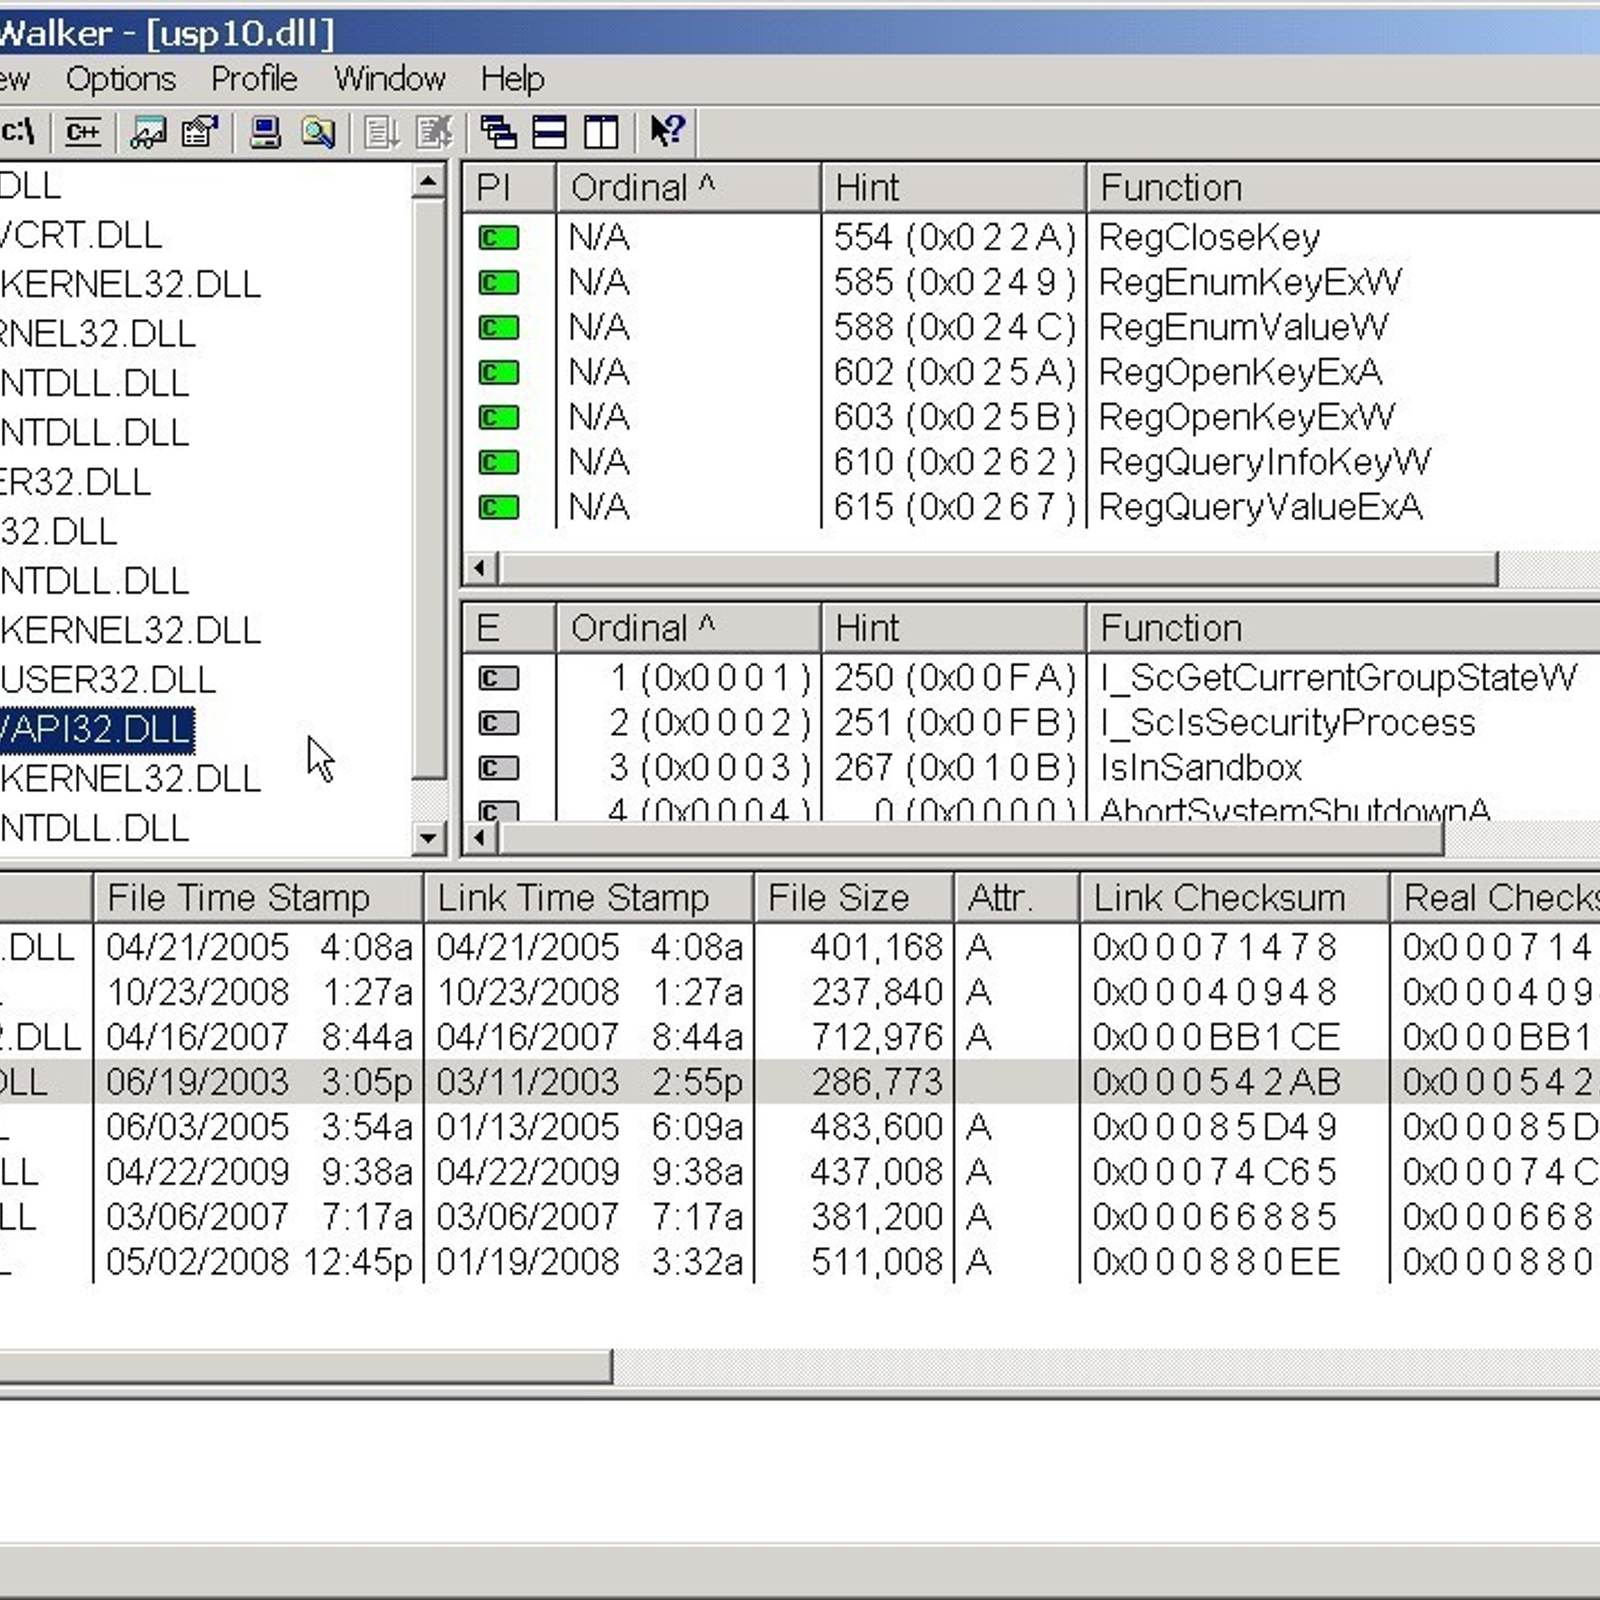Image resolution: width=1600 pixels, height=1600 pixels.
Task: Activate context help arrow-question icon
Action: [667, 131]
